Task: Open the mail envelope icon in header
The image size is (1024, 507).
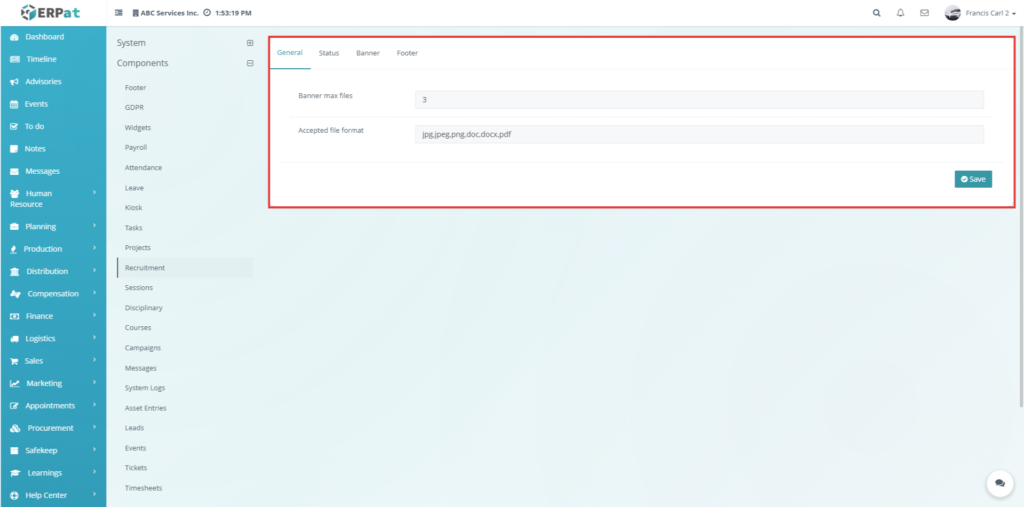Action: 924,13
